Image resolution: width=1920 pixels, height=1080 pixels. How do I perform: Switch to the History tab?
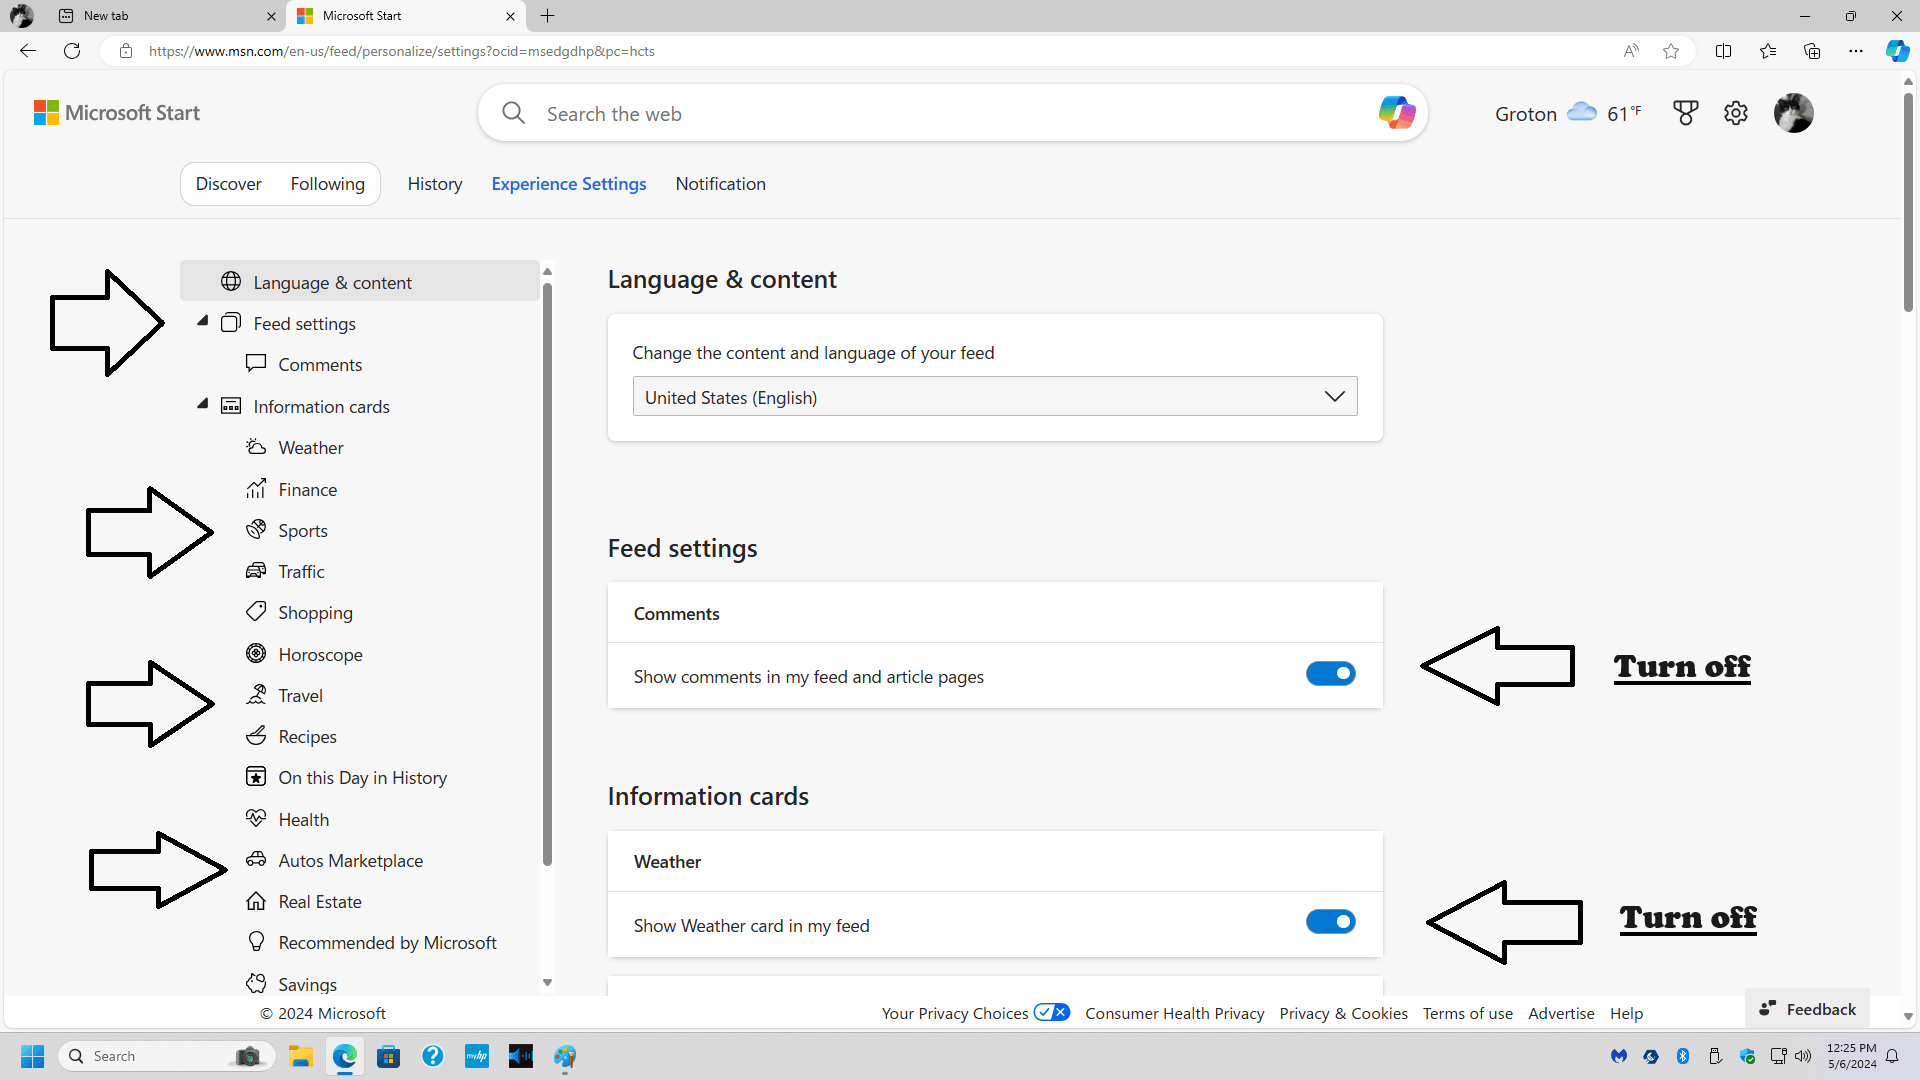pos(434,184)
